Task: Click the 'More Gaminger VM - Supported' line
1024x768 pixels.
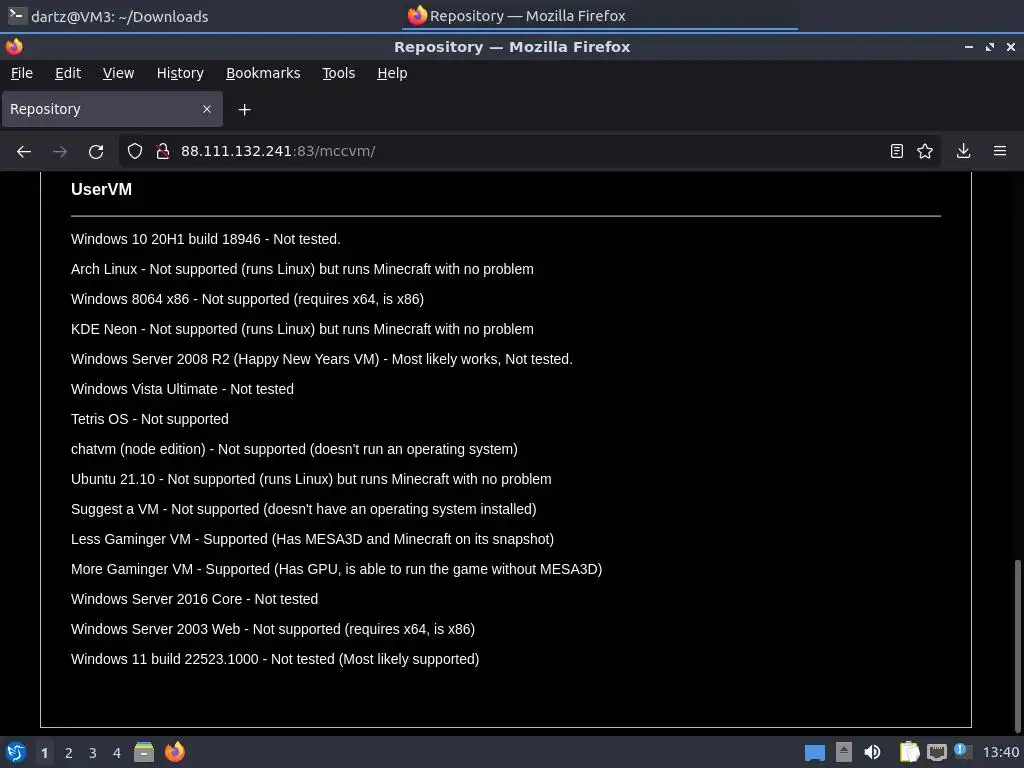Action: click(336, 569)
